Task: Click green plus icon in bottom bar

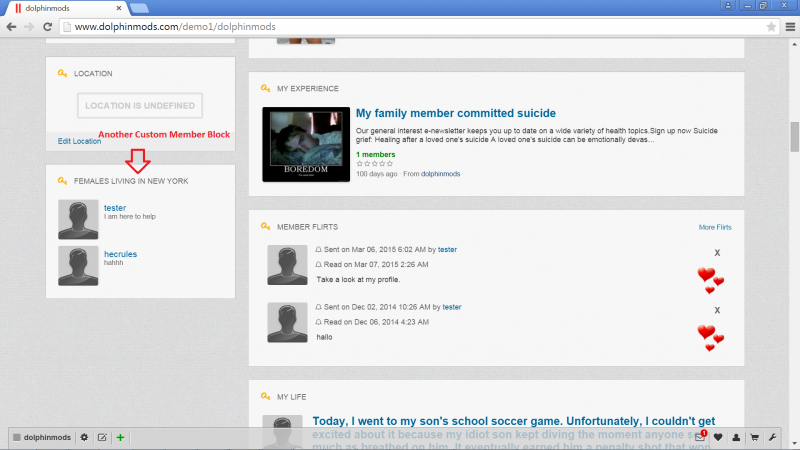Action: pyautogui.click(x=120, y=437)
